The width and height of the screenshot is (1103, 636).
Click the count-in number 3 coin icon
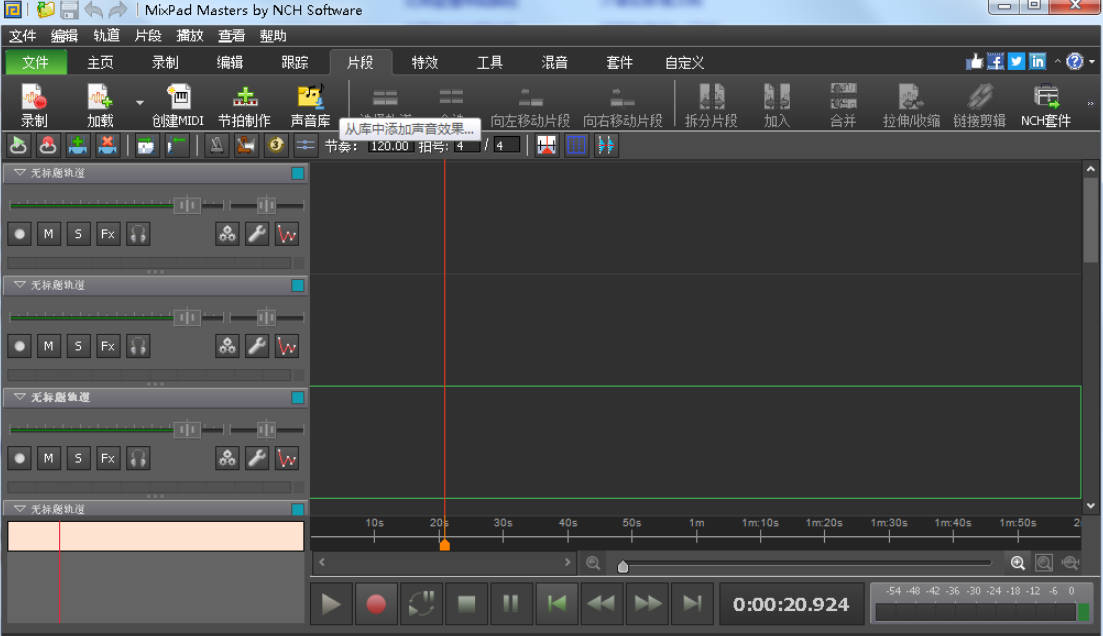[276, 146]
